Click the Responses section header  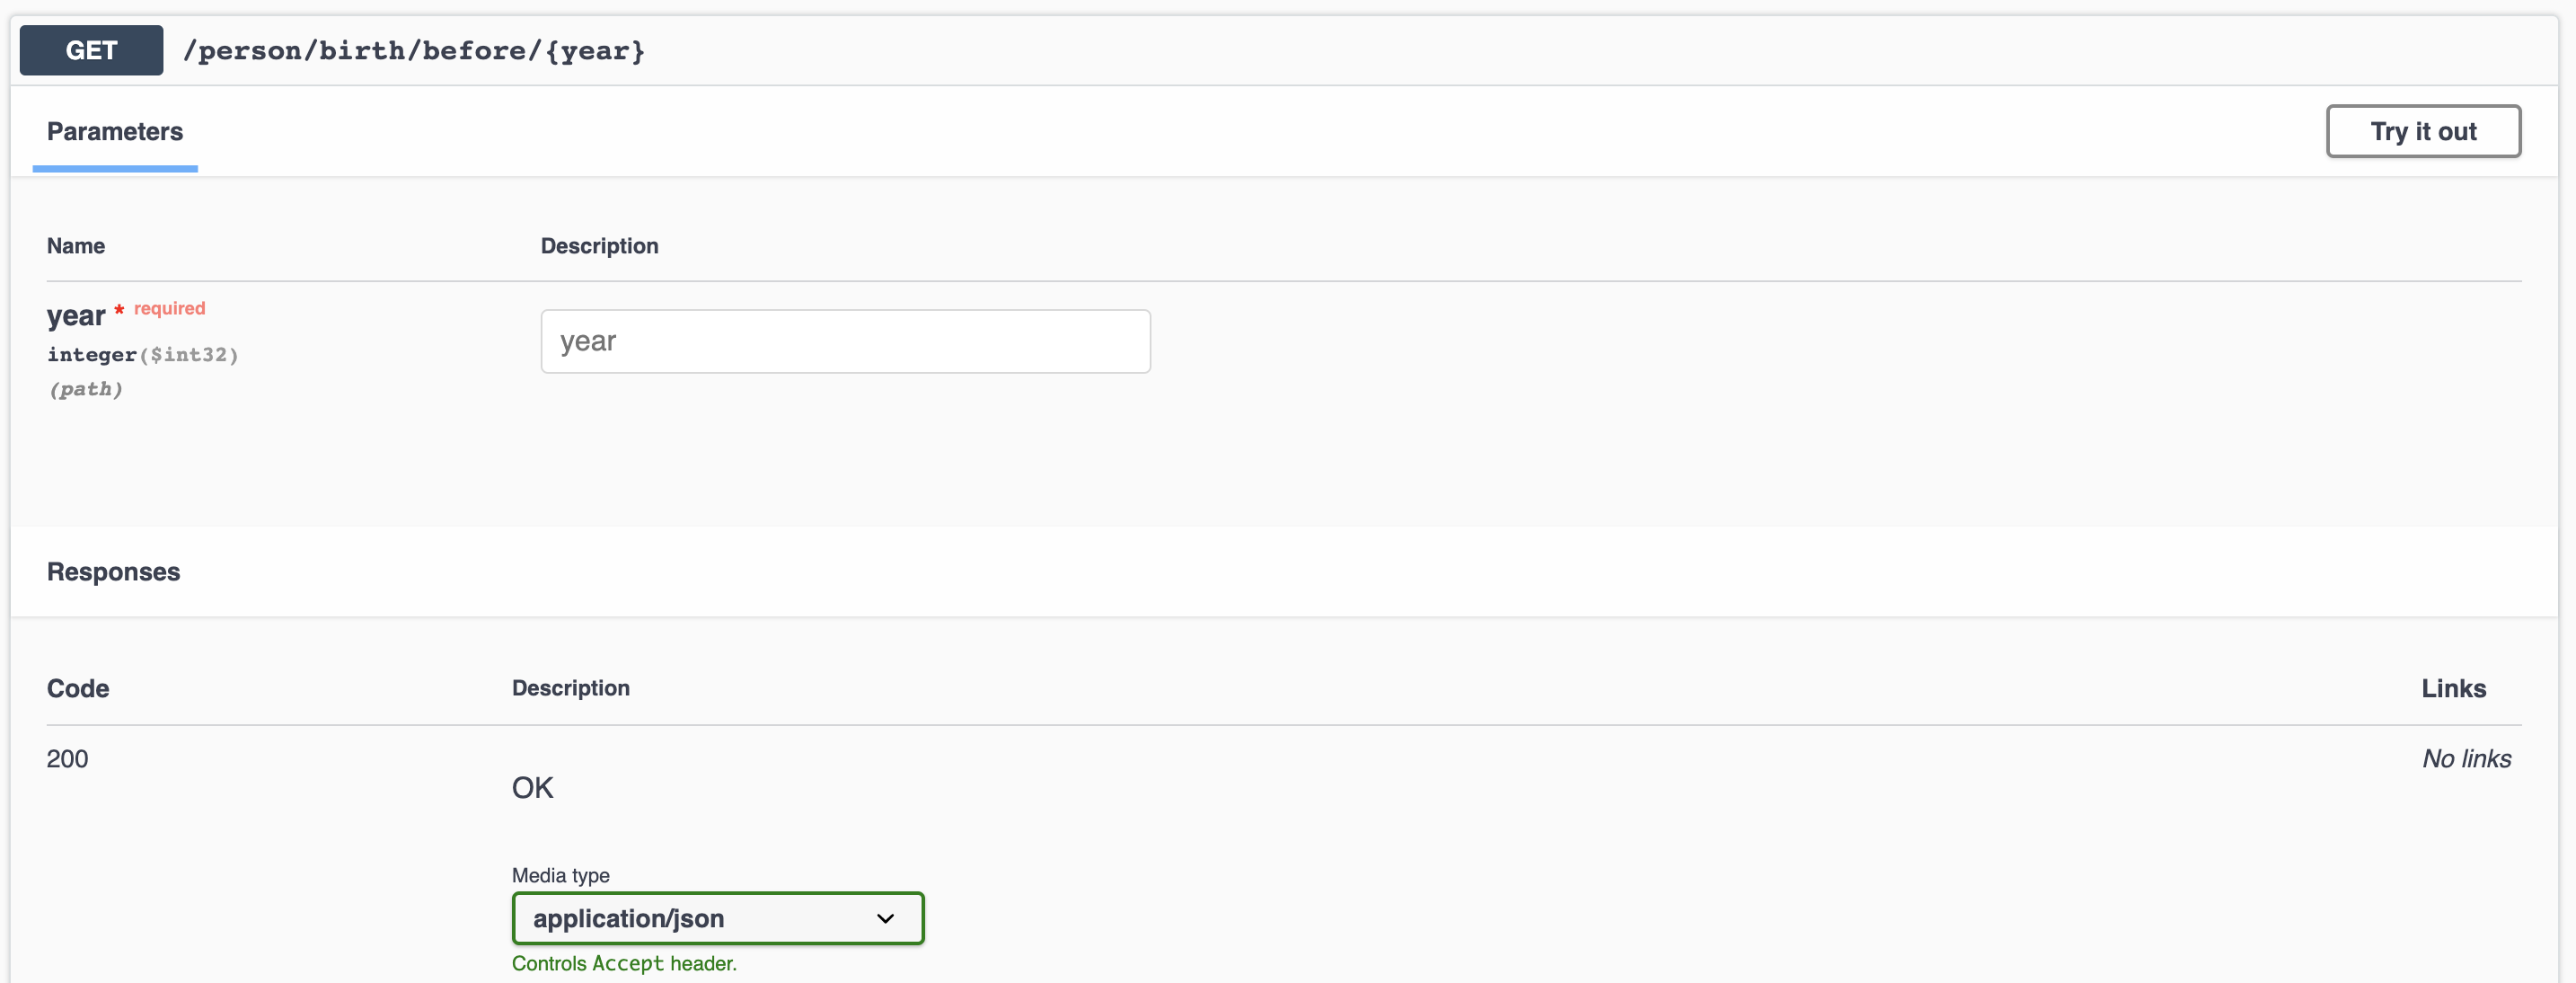coord(113,572)
